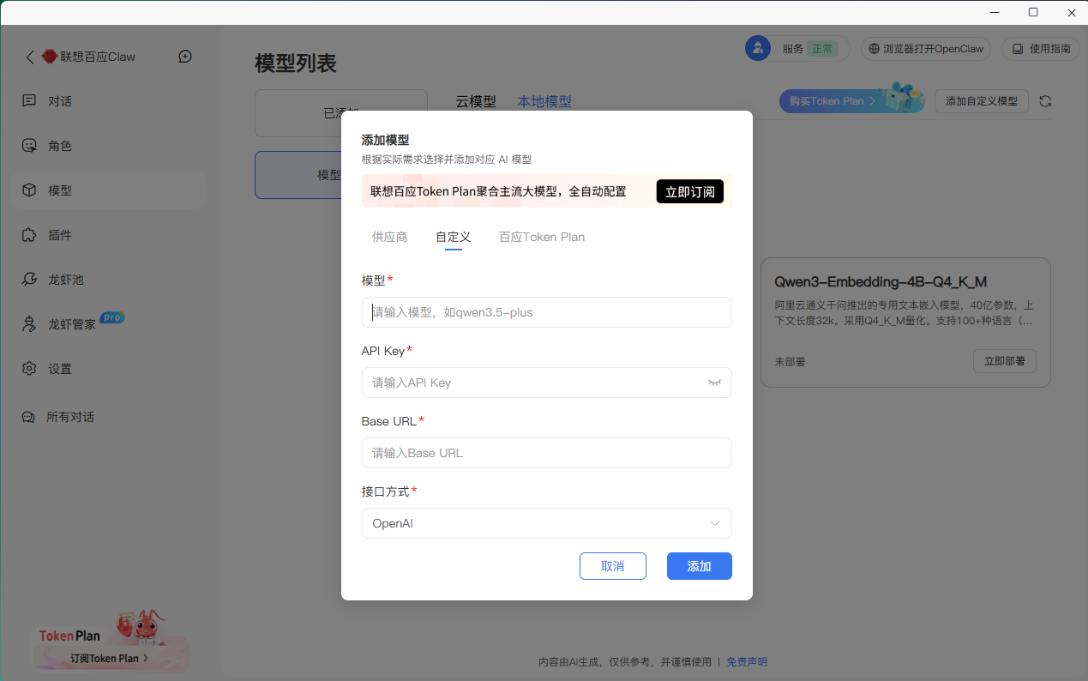The width and height of the screenshot is (1088, 681).
Task: Open the 设置 sidebar section
Action: [x=110, y=369]
